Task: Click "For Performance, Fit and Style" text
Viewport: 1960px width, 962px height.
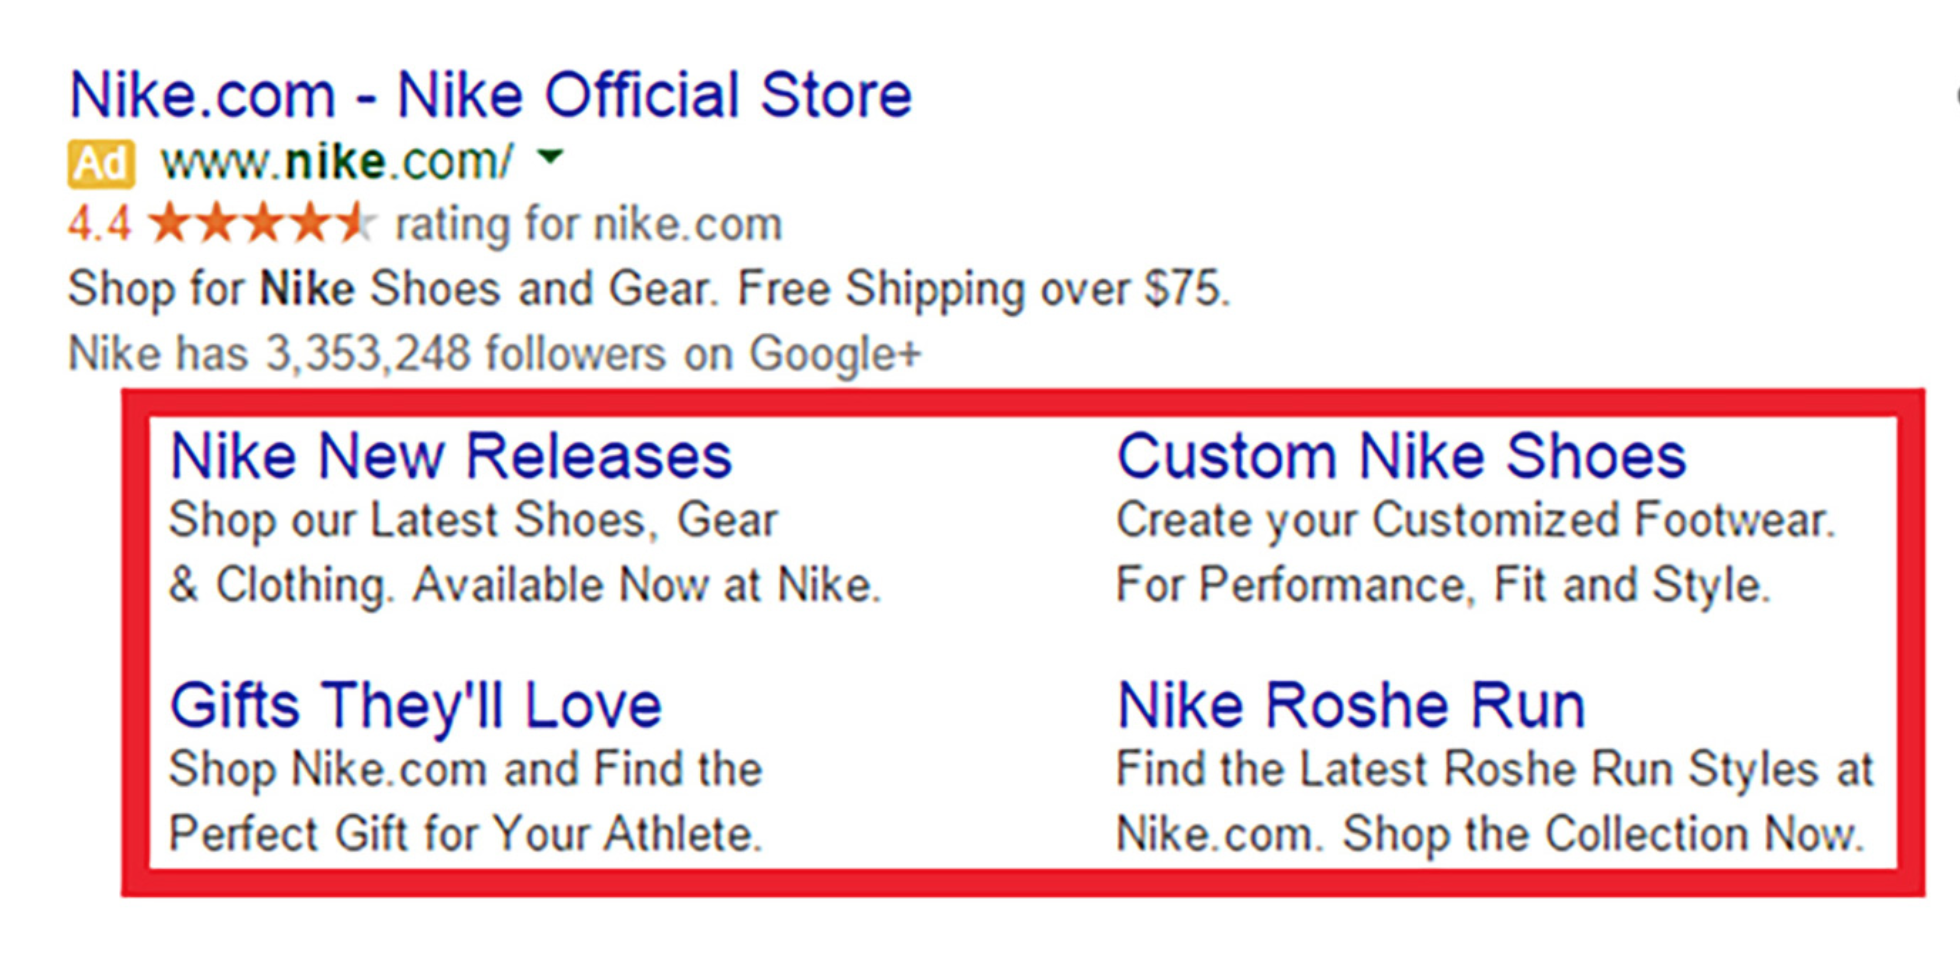Action: click(x=1443, y=585)
